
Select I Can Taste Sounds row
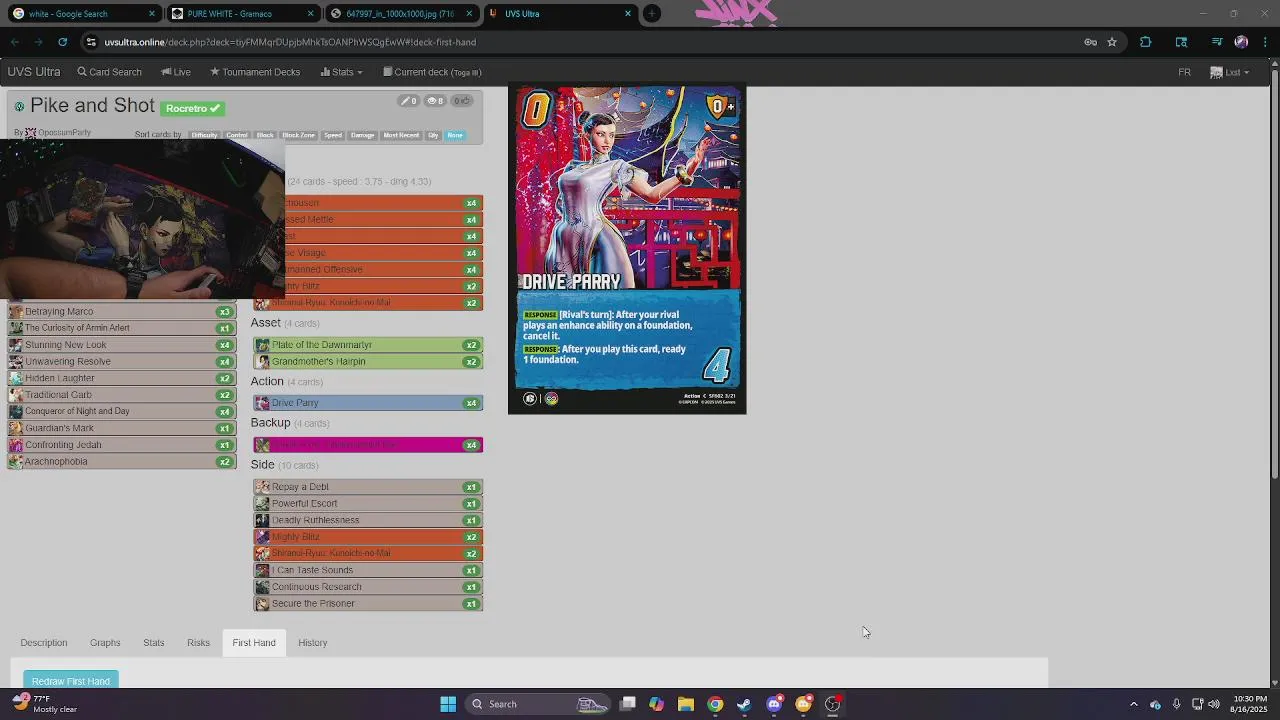pyautogui.click(x=367, y=570)
